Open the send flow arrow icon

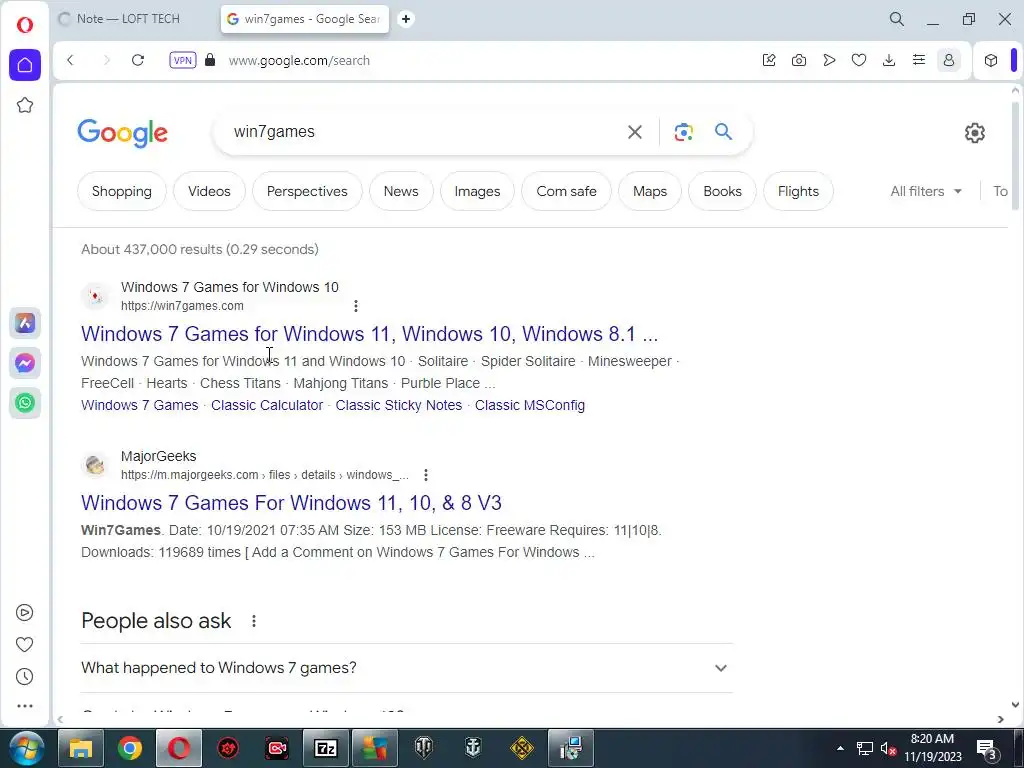click(829, 60)
